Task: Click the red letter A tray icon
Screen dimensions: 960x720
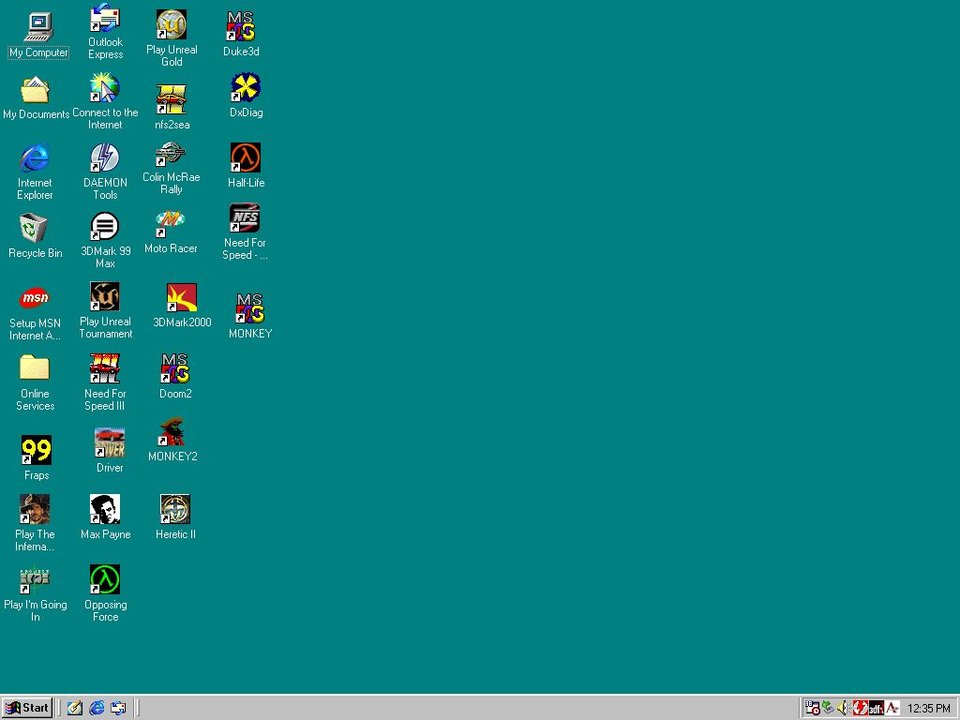Action: (x=892, y=708)
